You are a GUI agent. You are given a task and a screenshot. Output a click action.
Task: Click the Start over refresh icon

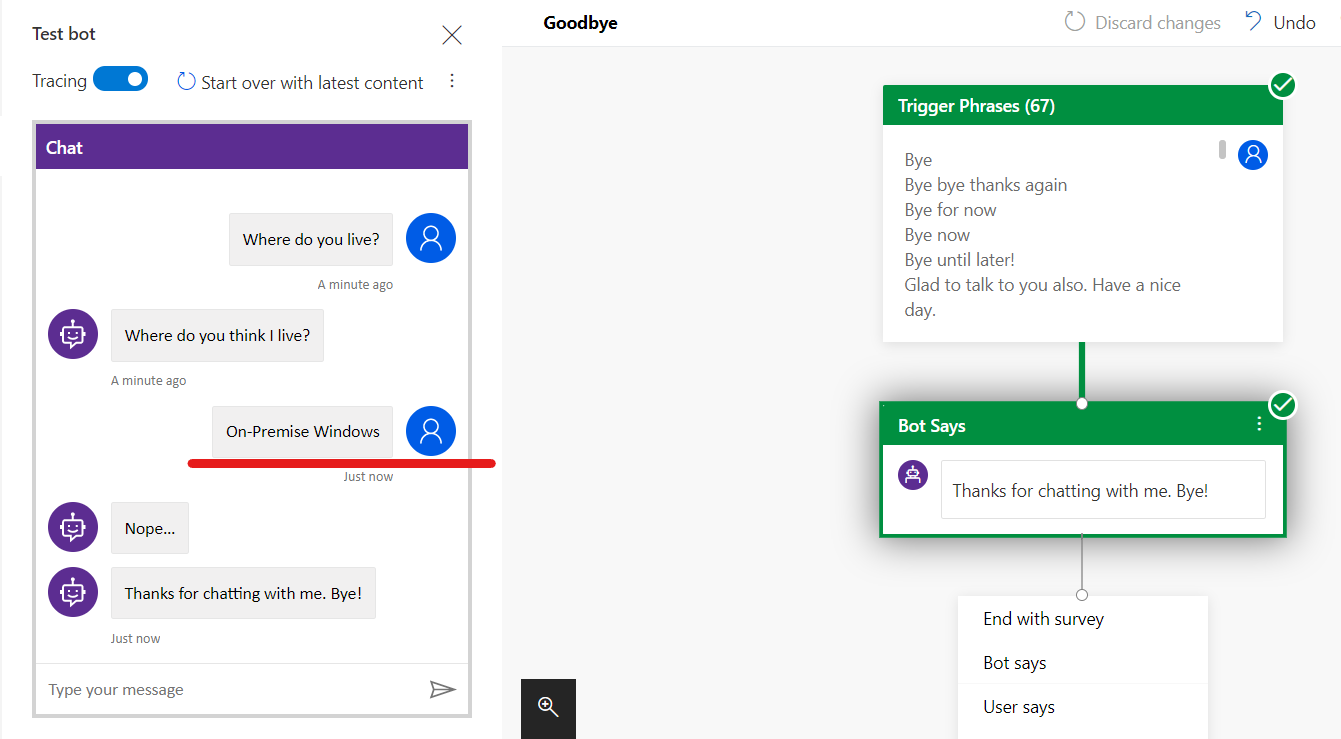point(186,81)
